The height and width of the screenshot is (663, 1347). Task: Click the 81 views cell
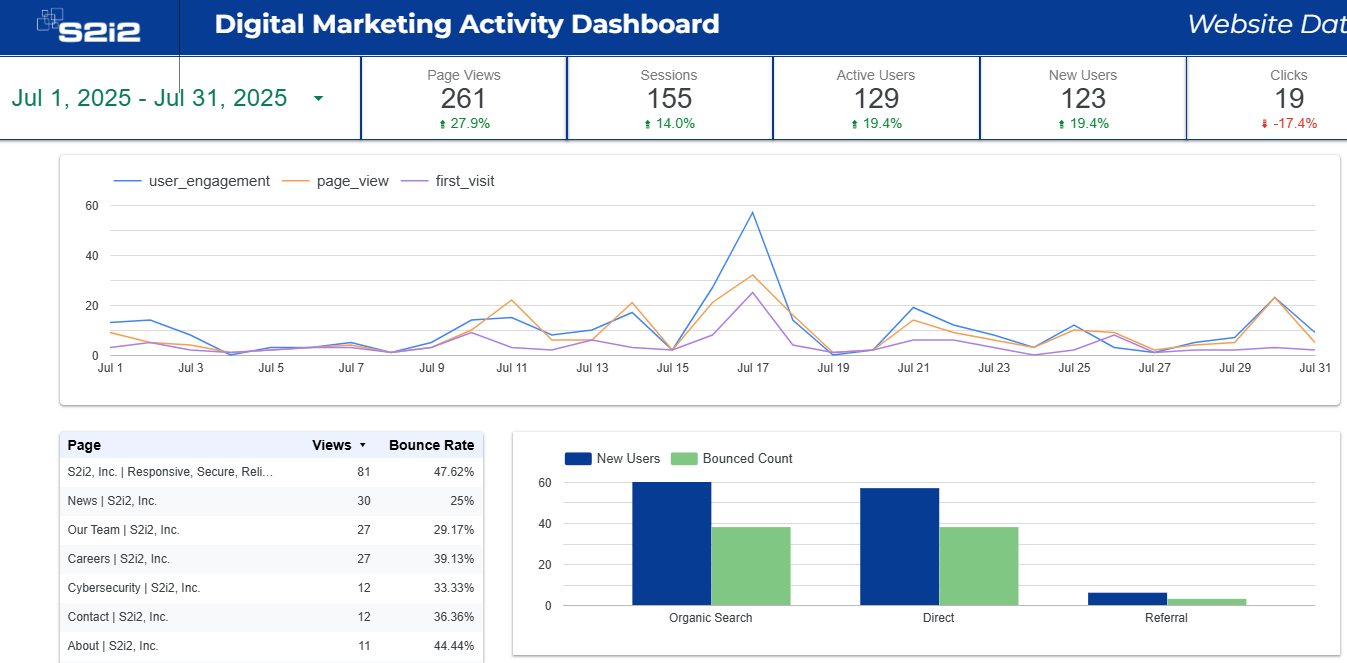pos(363,472)
